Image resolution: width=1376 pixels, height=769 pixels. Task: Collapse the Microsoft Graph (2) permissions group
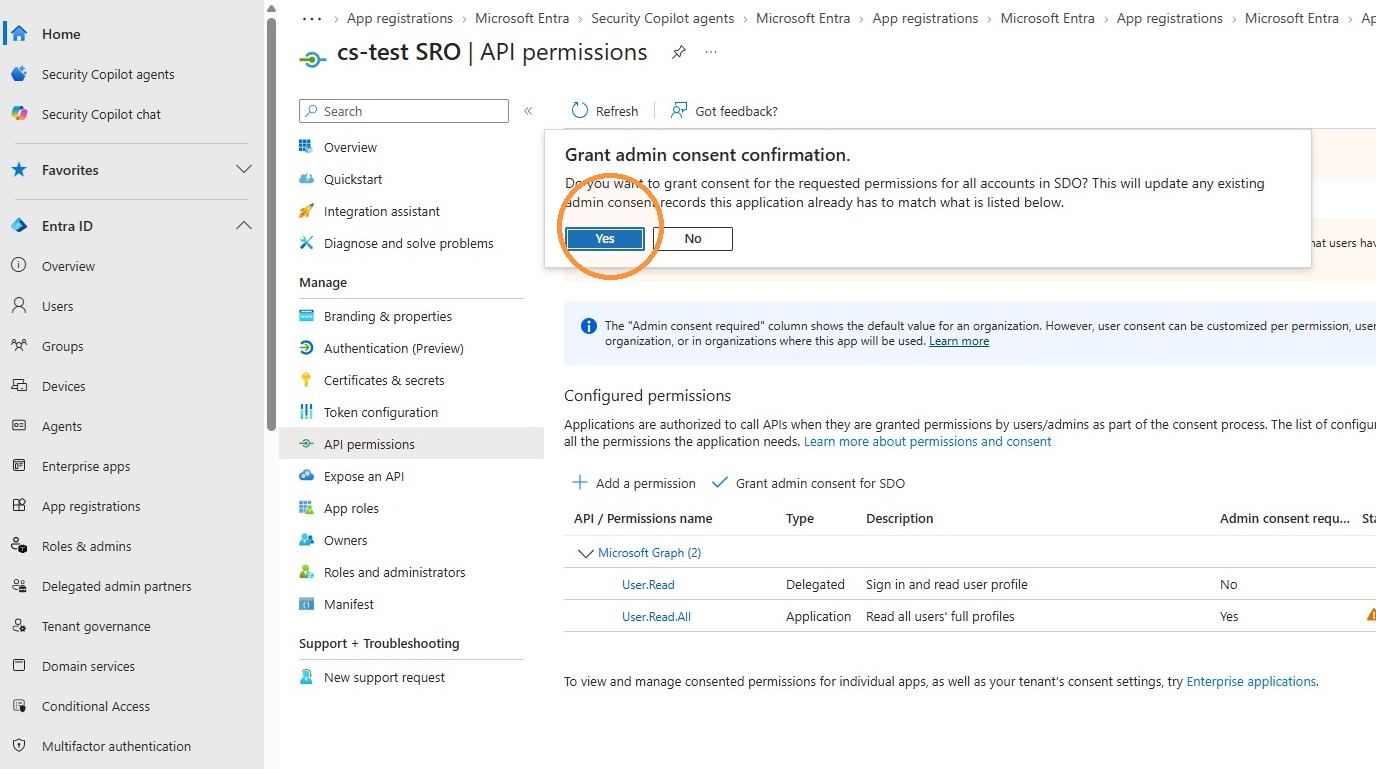(x=585, y=553)
